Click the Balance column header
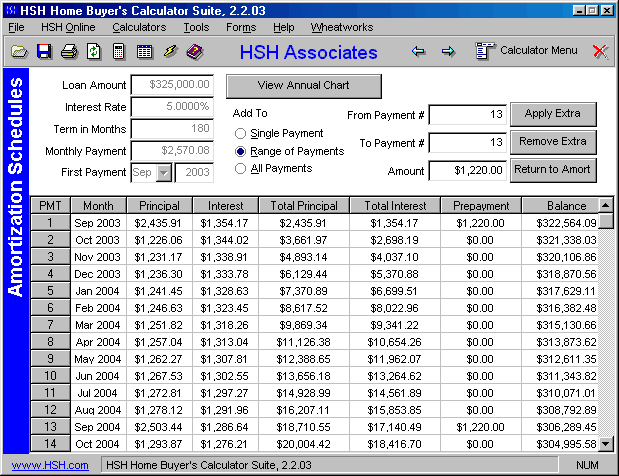The height and width of the screenshot is (476, 619). tap(560, 206)
